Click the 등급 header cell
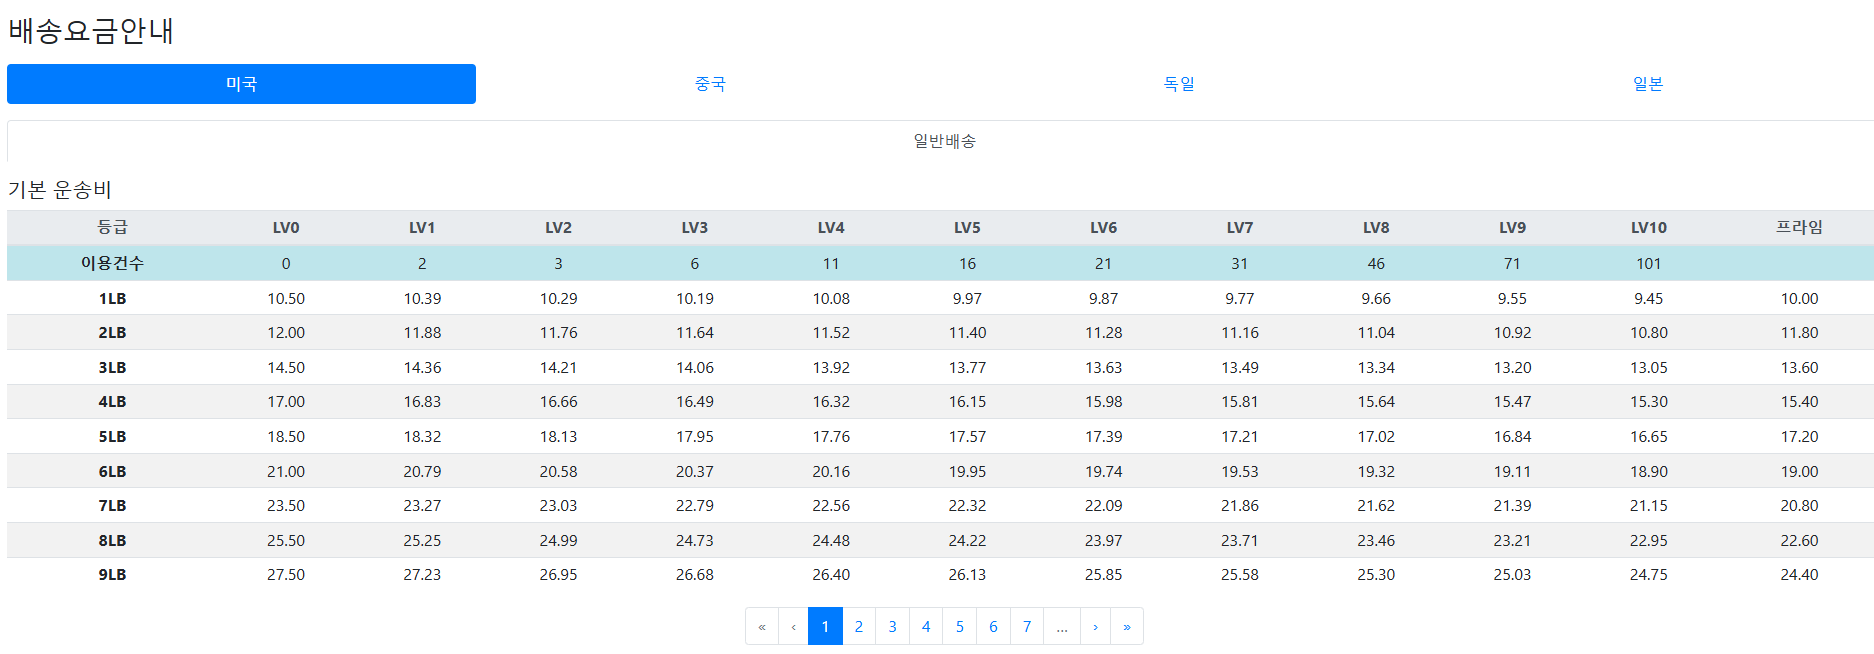 pyautogui.click(x=112, y=228)
